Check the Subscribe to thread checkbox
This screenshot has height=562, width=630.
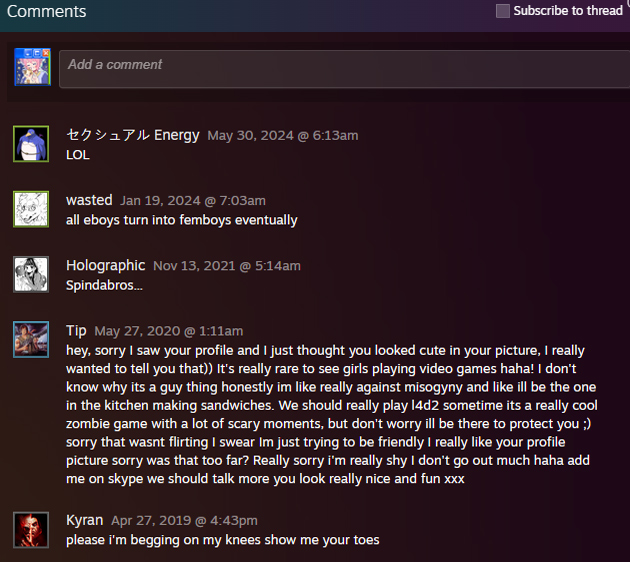pyautogui.click(x=503, y=11)
